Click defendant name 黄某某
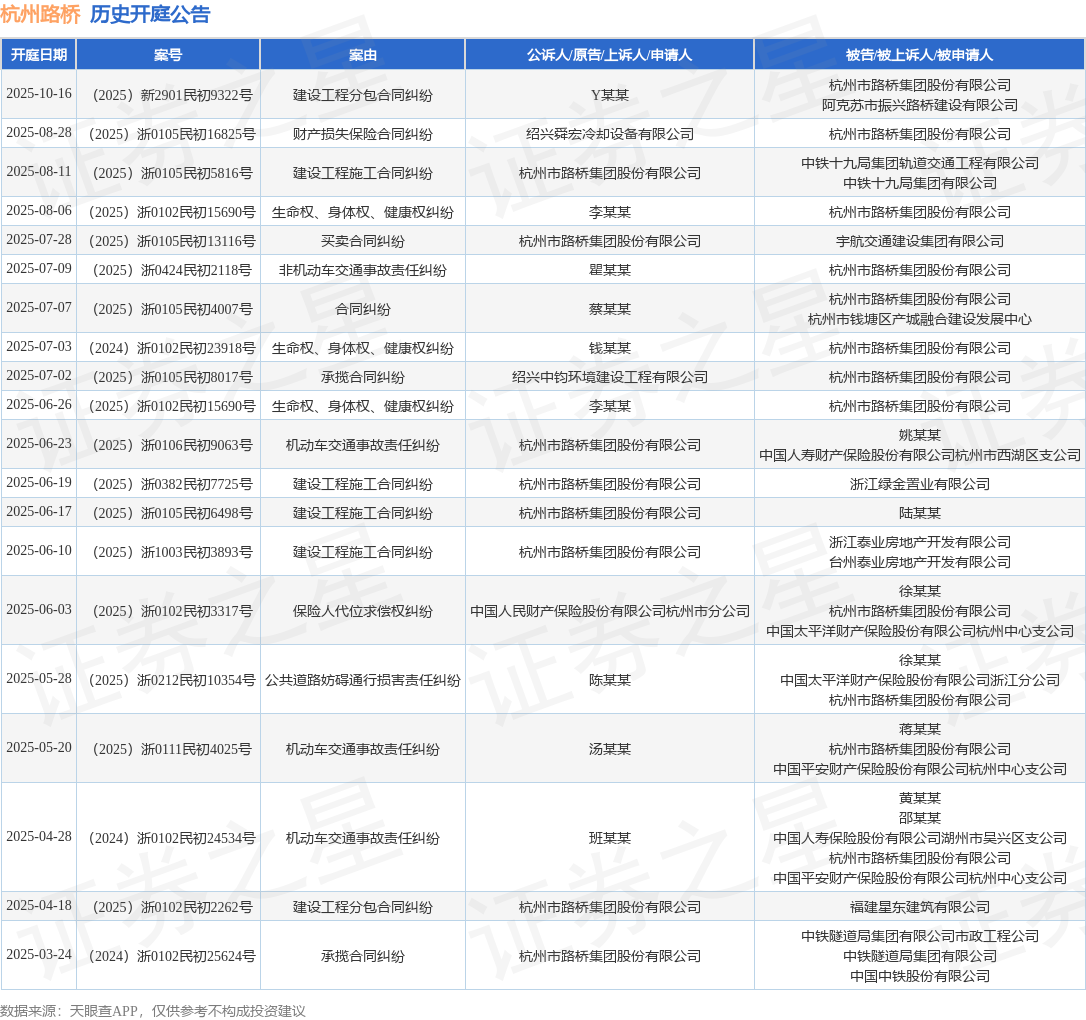1086x1020 pixels. 920,798
